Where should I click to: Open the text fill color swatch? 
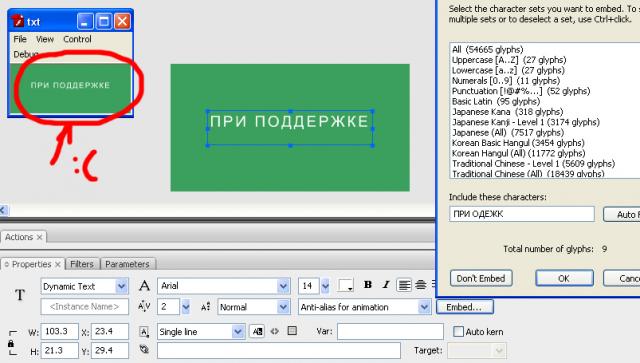pos(346,285)
